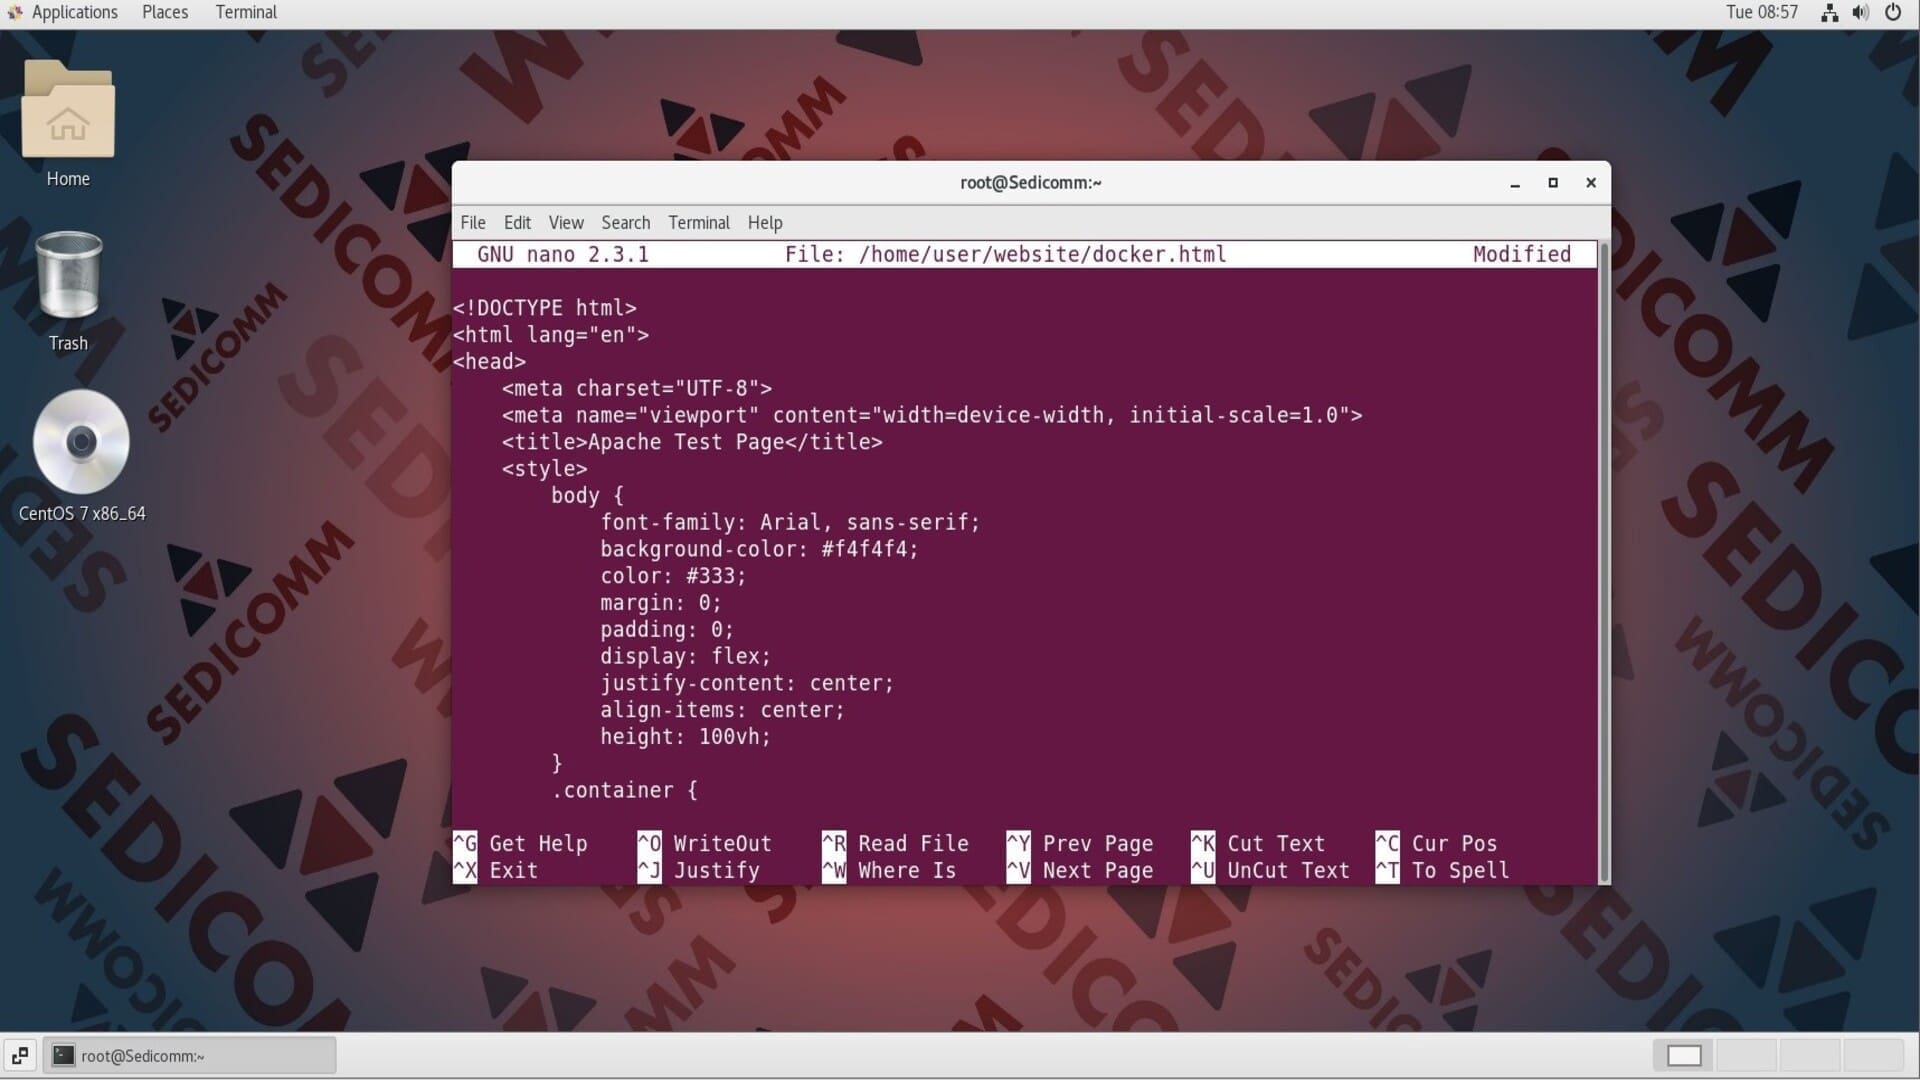1920x1080 pixels.
Task: Open the Applications menu
Action: (74, 13)
